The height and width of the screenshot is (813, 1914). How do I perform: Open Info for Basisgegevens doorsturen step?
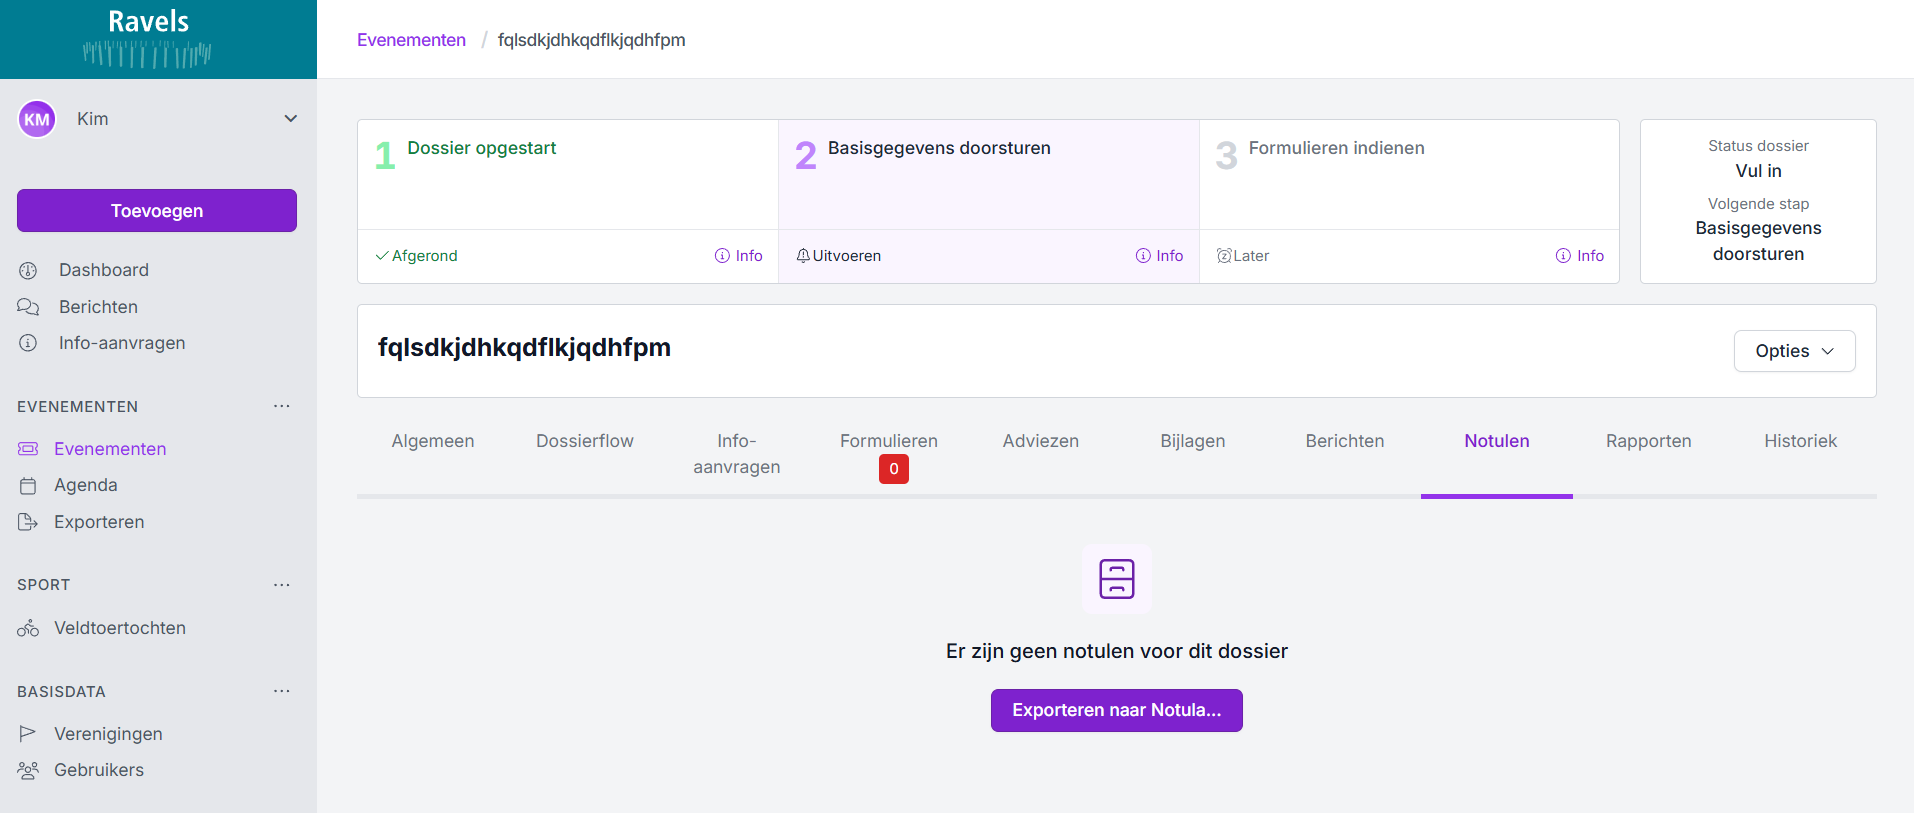pyautogui.click(x=1159, y=256)
